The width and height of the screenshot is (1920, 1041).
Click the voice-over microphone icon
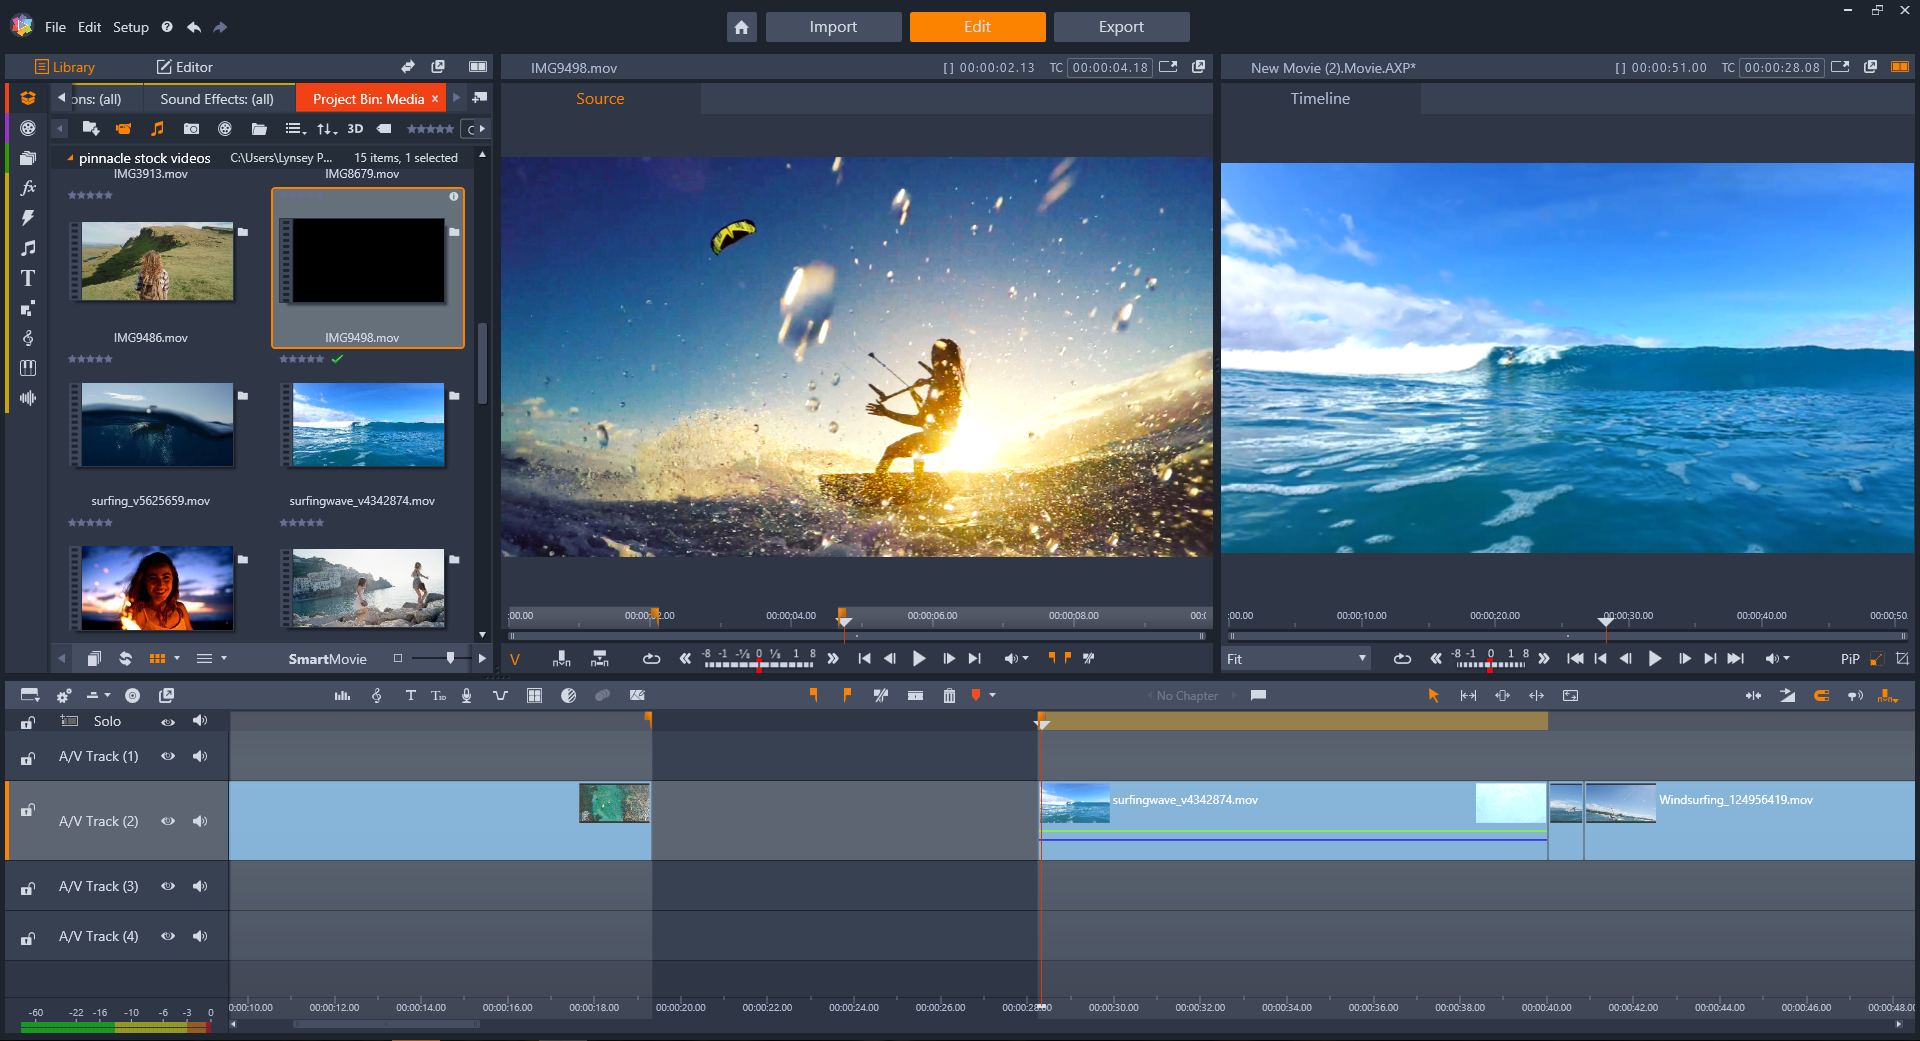[466, 696]
